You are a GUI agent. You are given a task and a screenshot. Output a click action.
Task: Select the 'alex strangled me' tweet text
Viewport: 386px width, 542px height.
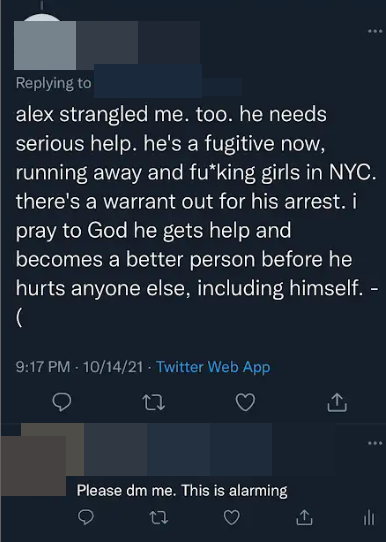coord(196,216)
